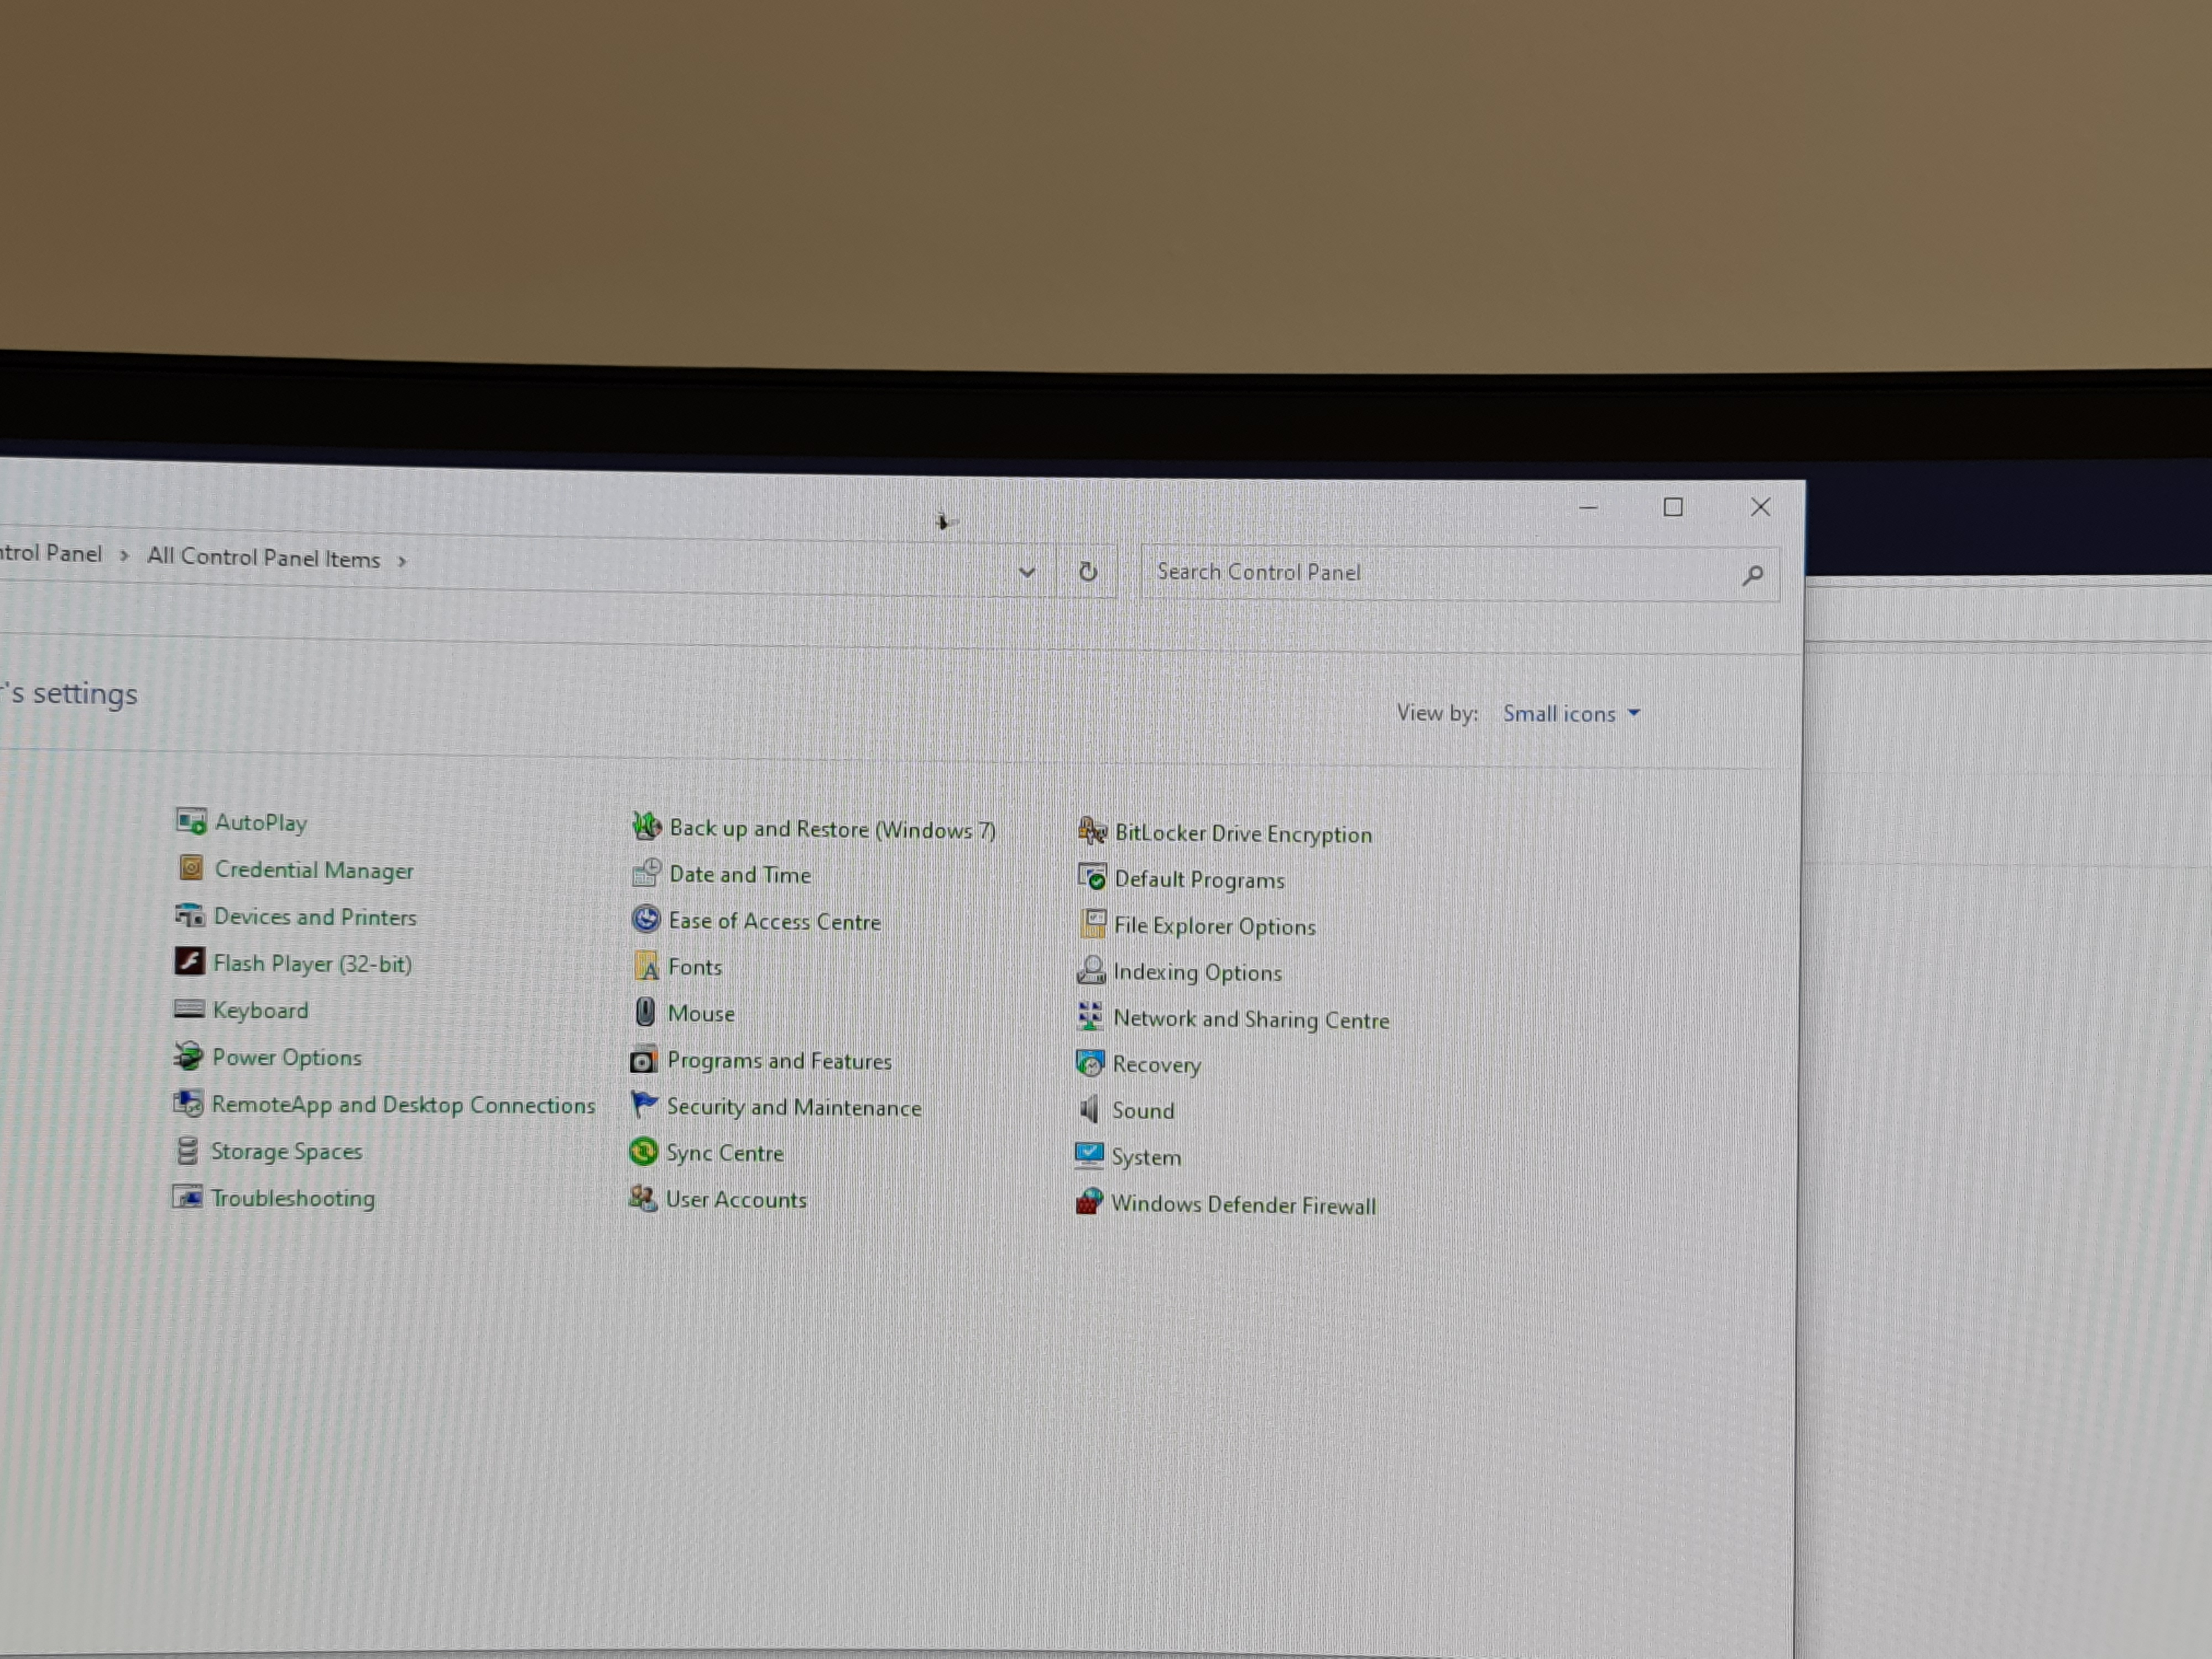Image resolution: width=2212 pixels, height=1659 pixels.
Task: Open the Storage Spaces icon
Action: point(187,1150)
